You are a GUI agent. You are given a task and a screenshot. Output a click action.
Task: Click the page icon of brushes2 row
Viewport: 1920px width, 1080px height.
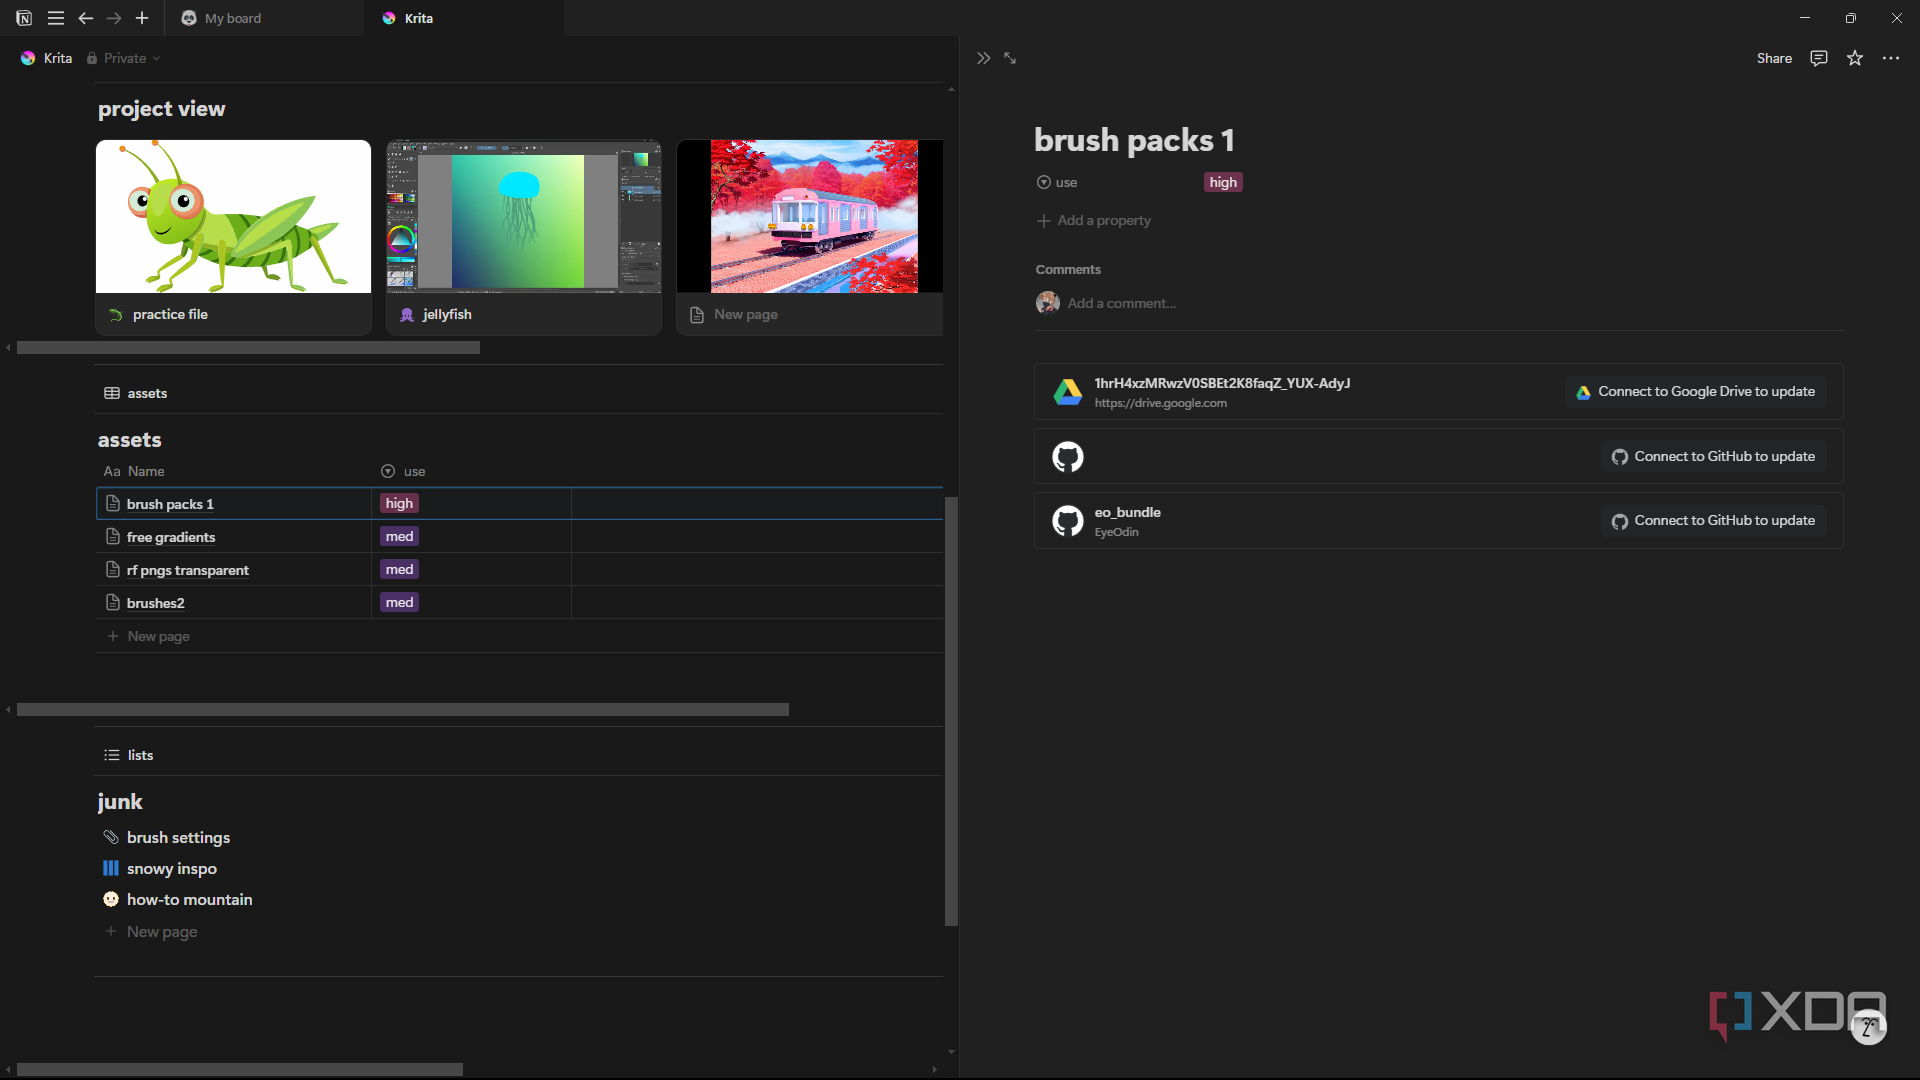pyautogui.click(x=113, y=602)
